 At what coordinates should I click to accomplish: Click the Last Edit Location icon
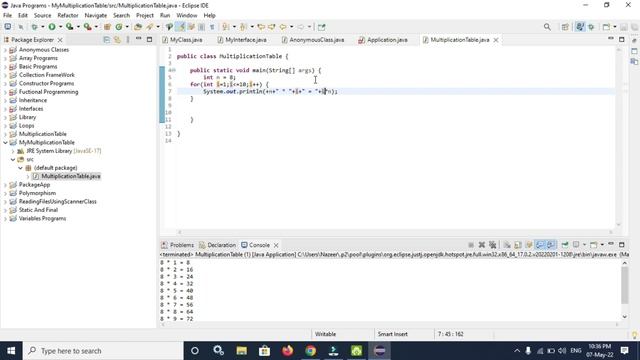coord(261,27)
